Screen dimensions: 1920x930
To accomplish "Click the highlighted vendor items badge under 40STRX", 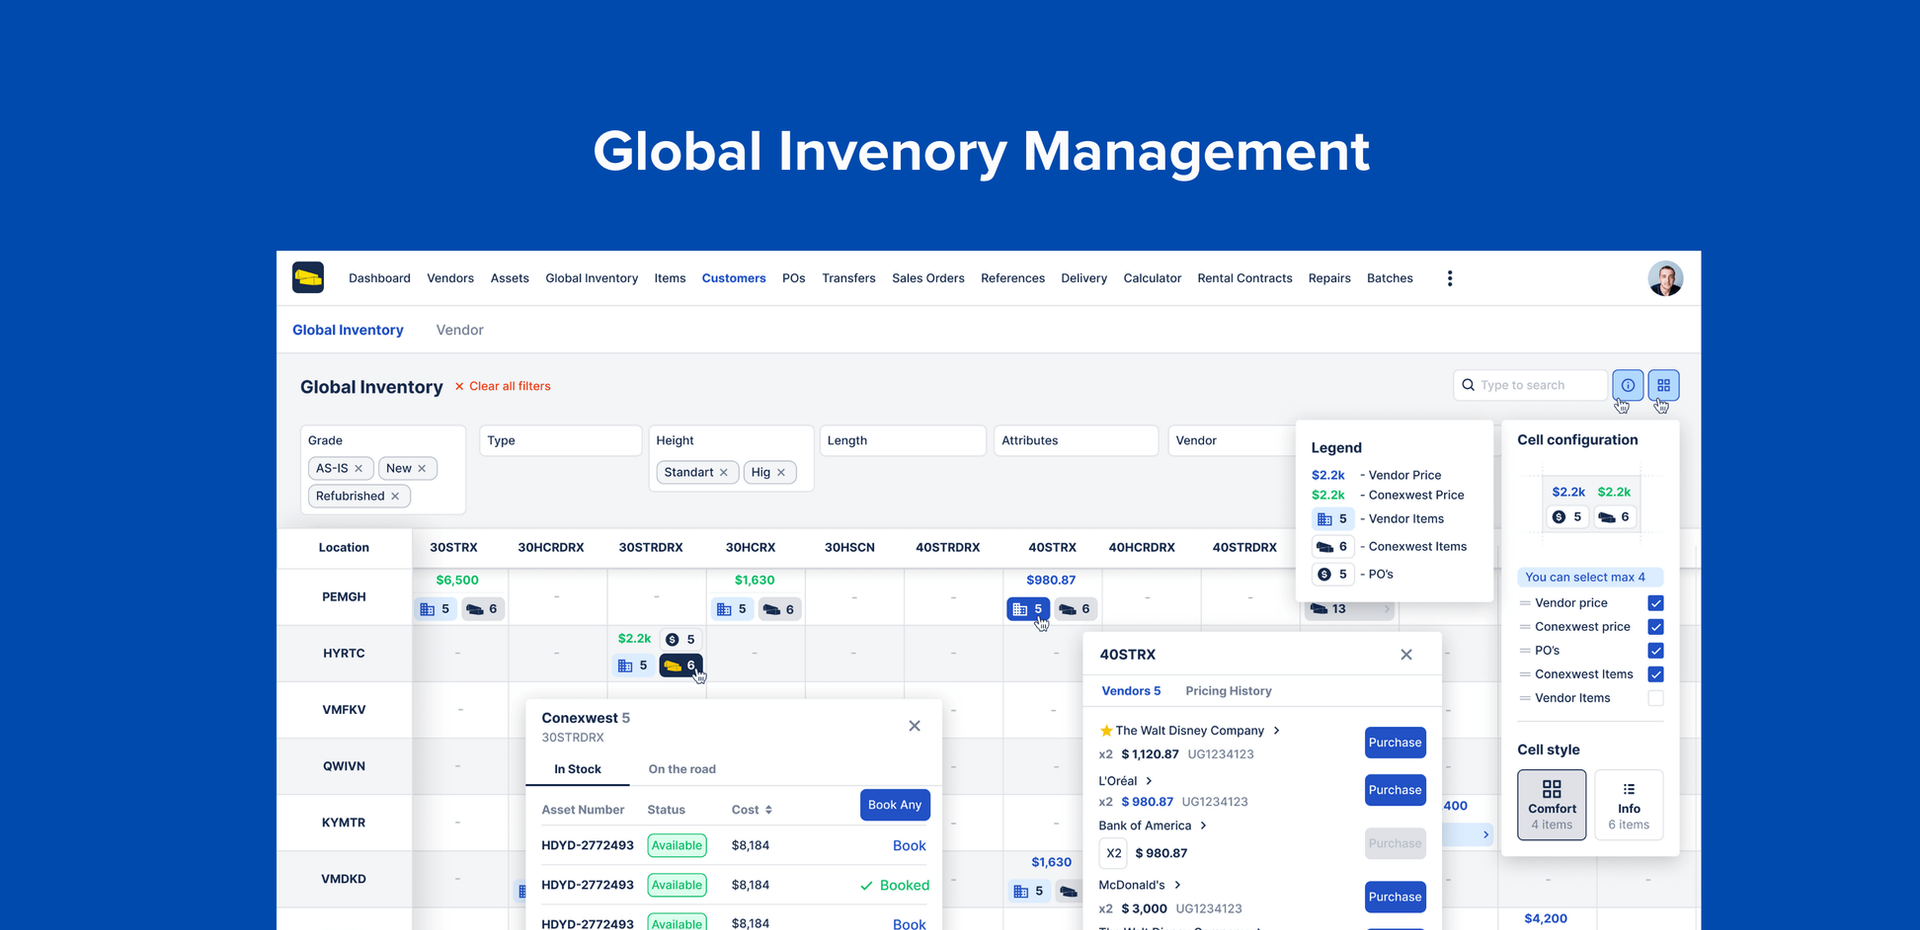I will click(1027, 608).
